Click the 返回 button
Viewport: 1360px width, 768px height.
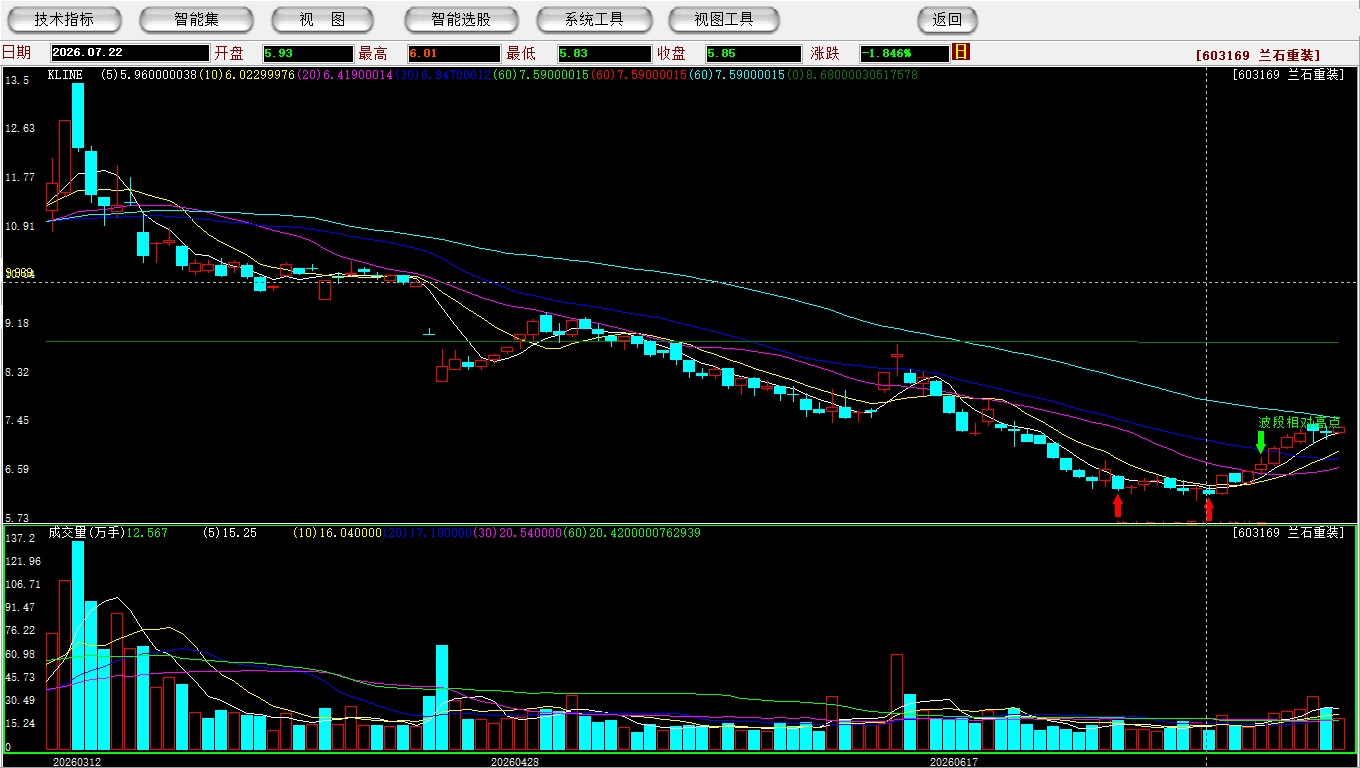[x=947, y=19]
